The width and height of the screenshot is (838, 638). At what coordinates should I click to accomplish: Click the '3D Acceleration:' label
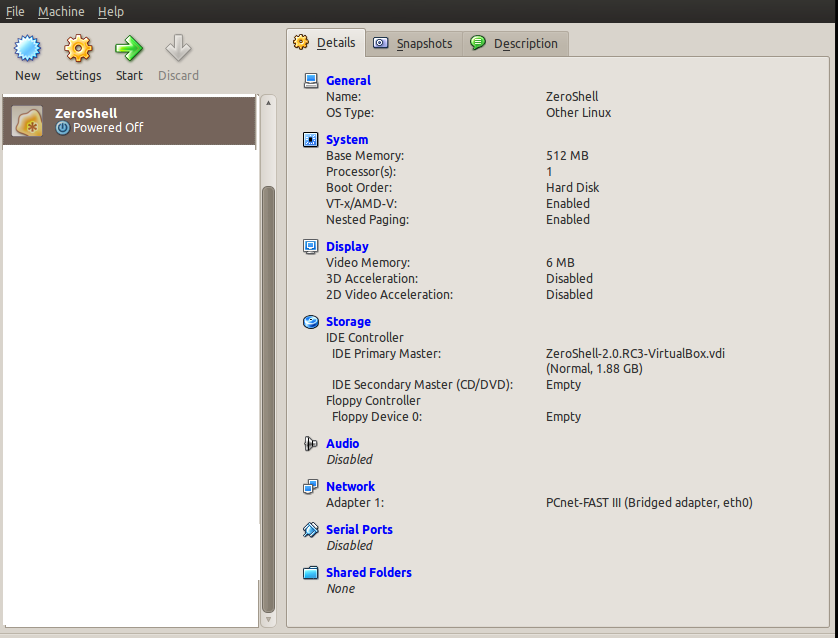click(372, 278)
